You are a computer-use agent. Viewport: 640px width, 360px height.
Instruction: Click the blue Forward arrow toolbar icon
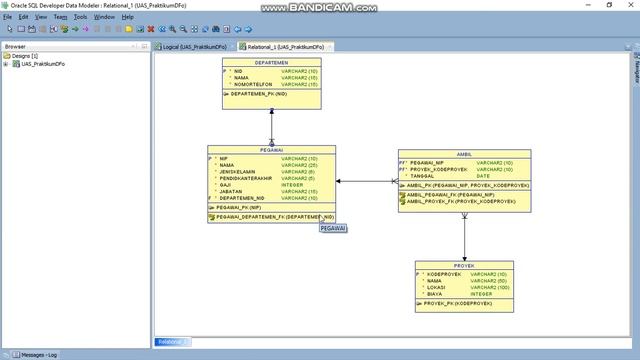(248, 29)
